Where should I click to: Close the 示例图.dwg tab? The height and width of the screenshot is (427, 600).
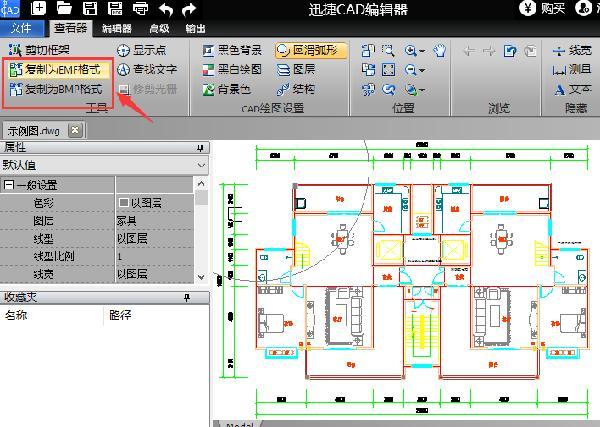tap(75, 130)
